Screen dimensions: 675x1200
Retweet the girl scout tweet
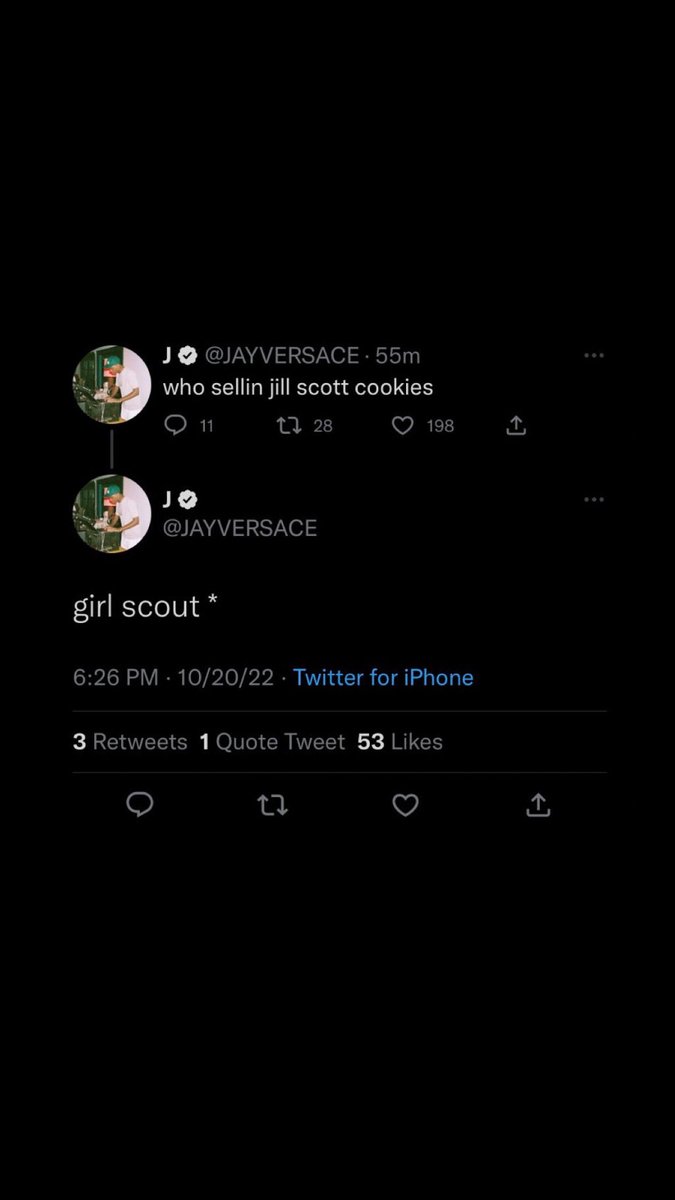click(272, 805)
